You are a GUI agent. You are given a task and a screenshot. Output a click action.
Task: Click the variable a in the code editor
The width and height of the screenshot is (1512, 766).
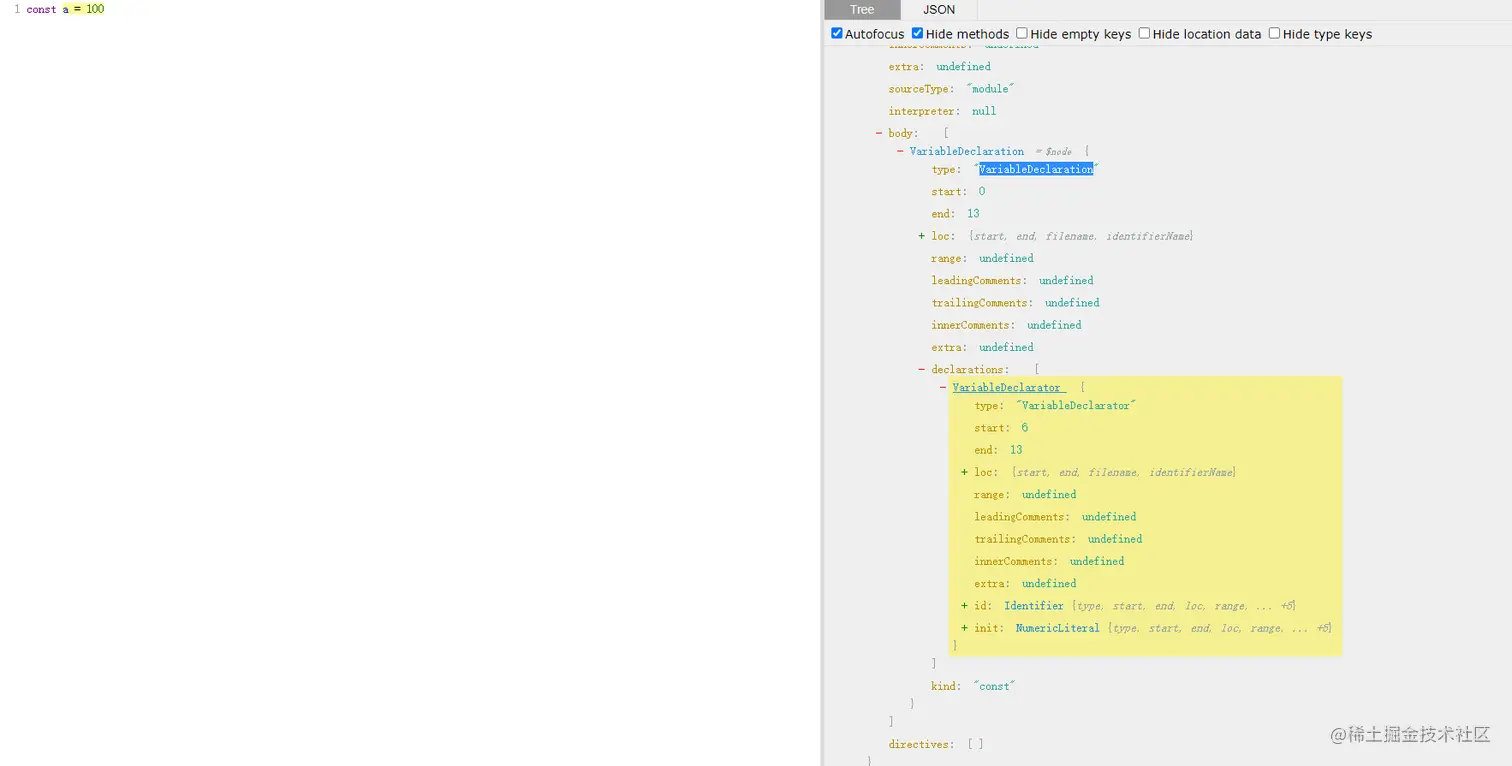pyautogui.click(x=66, y=9)
